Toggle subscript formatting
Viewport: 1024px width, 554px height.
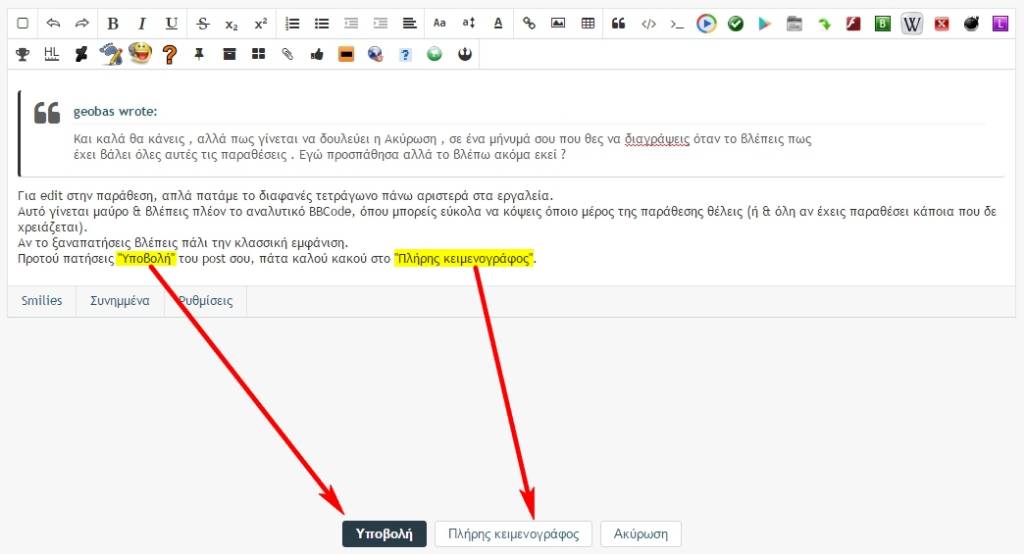(231, 24)
